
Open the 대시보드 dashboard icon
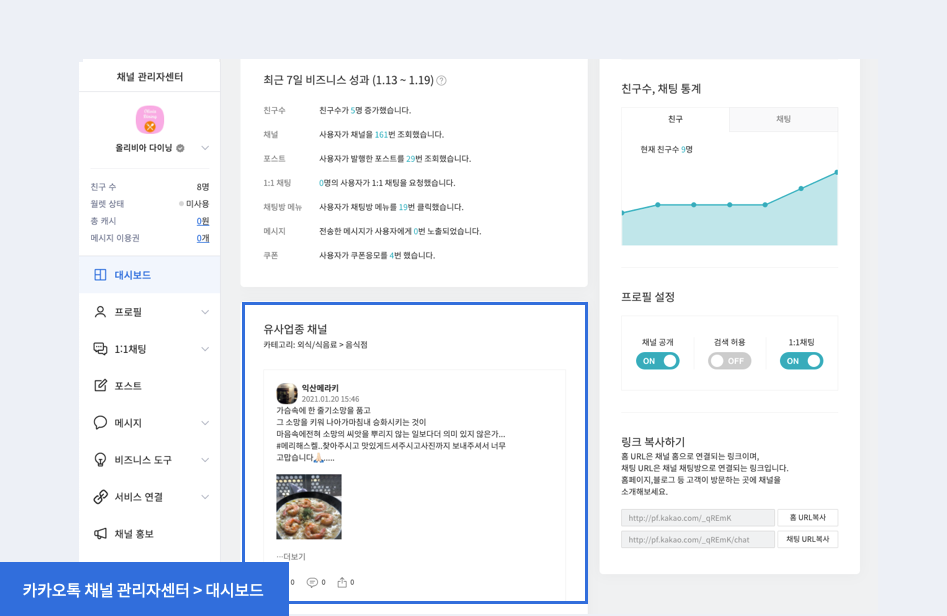click(x=100, y=275)
